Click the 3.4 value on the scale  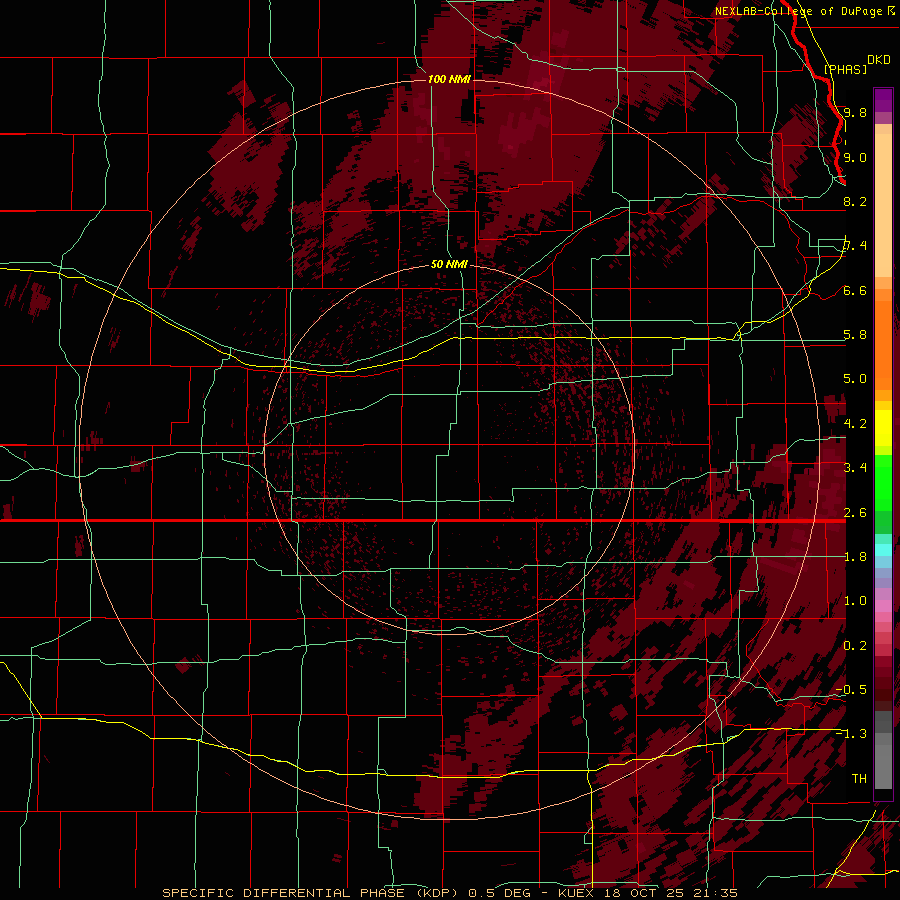(855, 468)
